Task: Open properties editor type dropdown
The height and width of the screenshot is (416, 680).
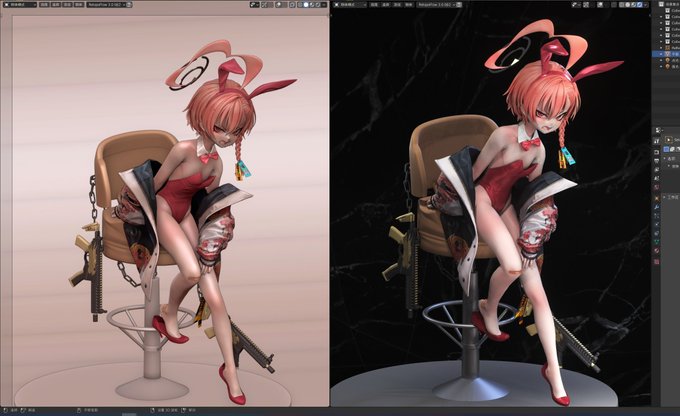Action: tap(657, 130)
